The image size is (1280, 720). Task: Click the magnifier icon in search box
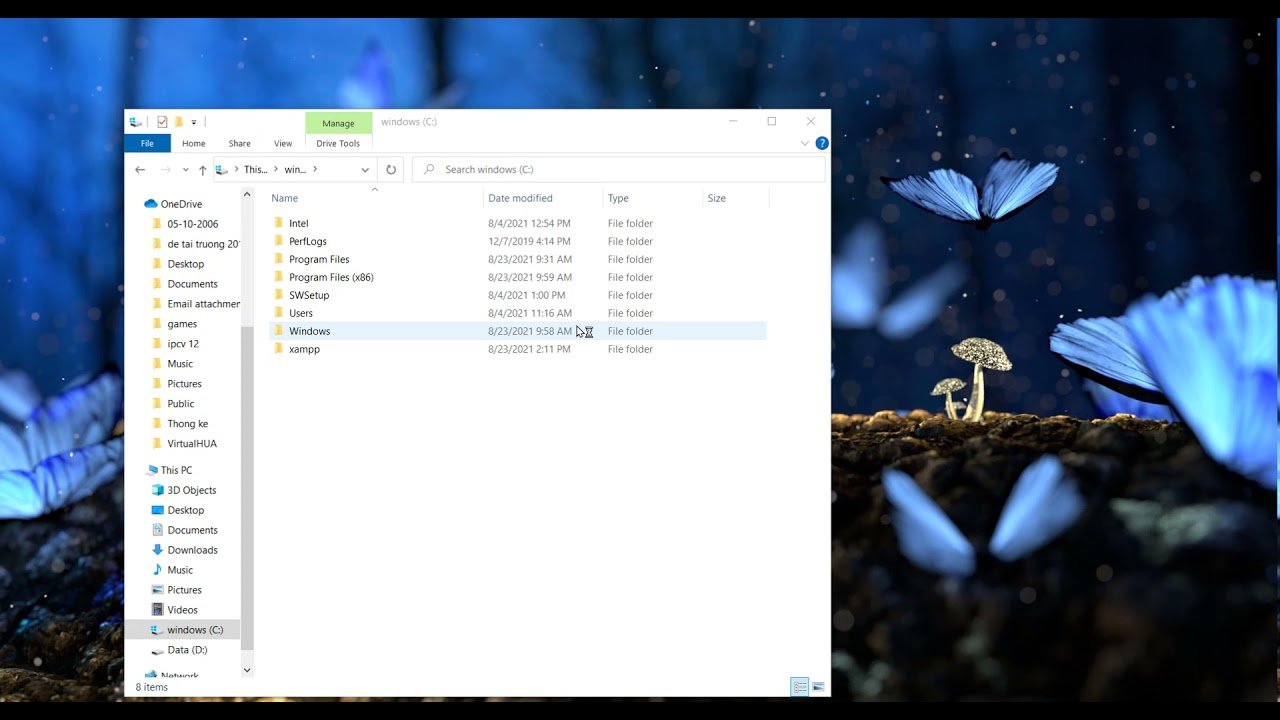(x=429, y=170)
